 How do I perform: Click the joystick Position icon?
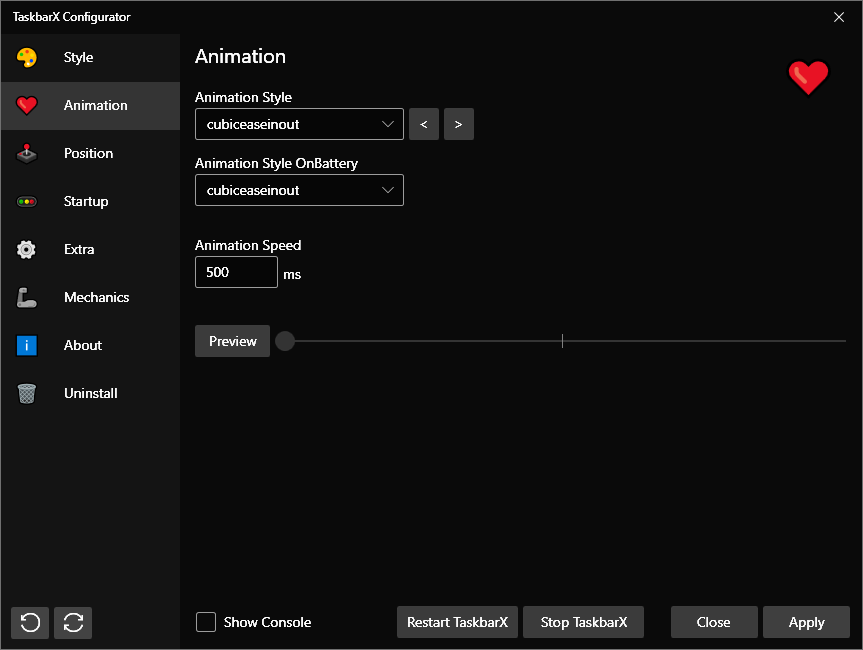click(27, 154)
